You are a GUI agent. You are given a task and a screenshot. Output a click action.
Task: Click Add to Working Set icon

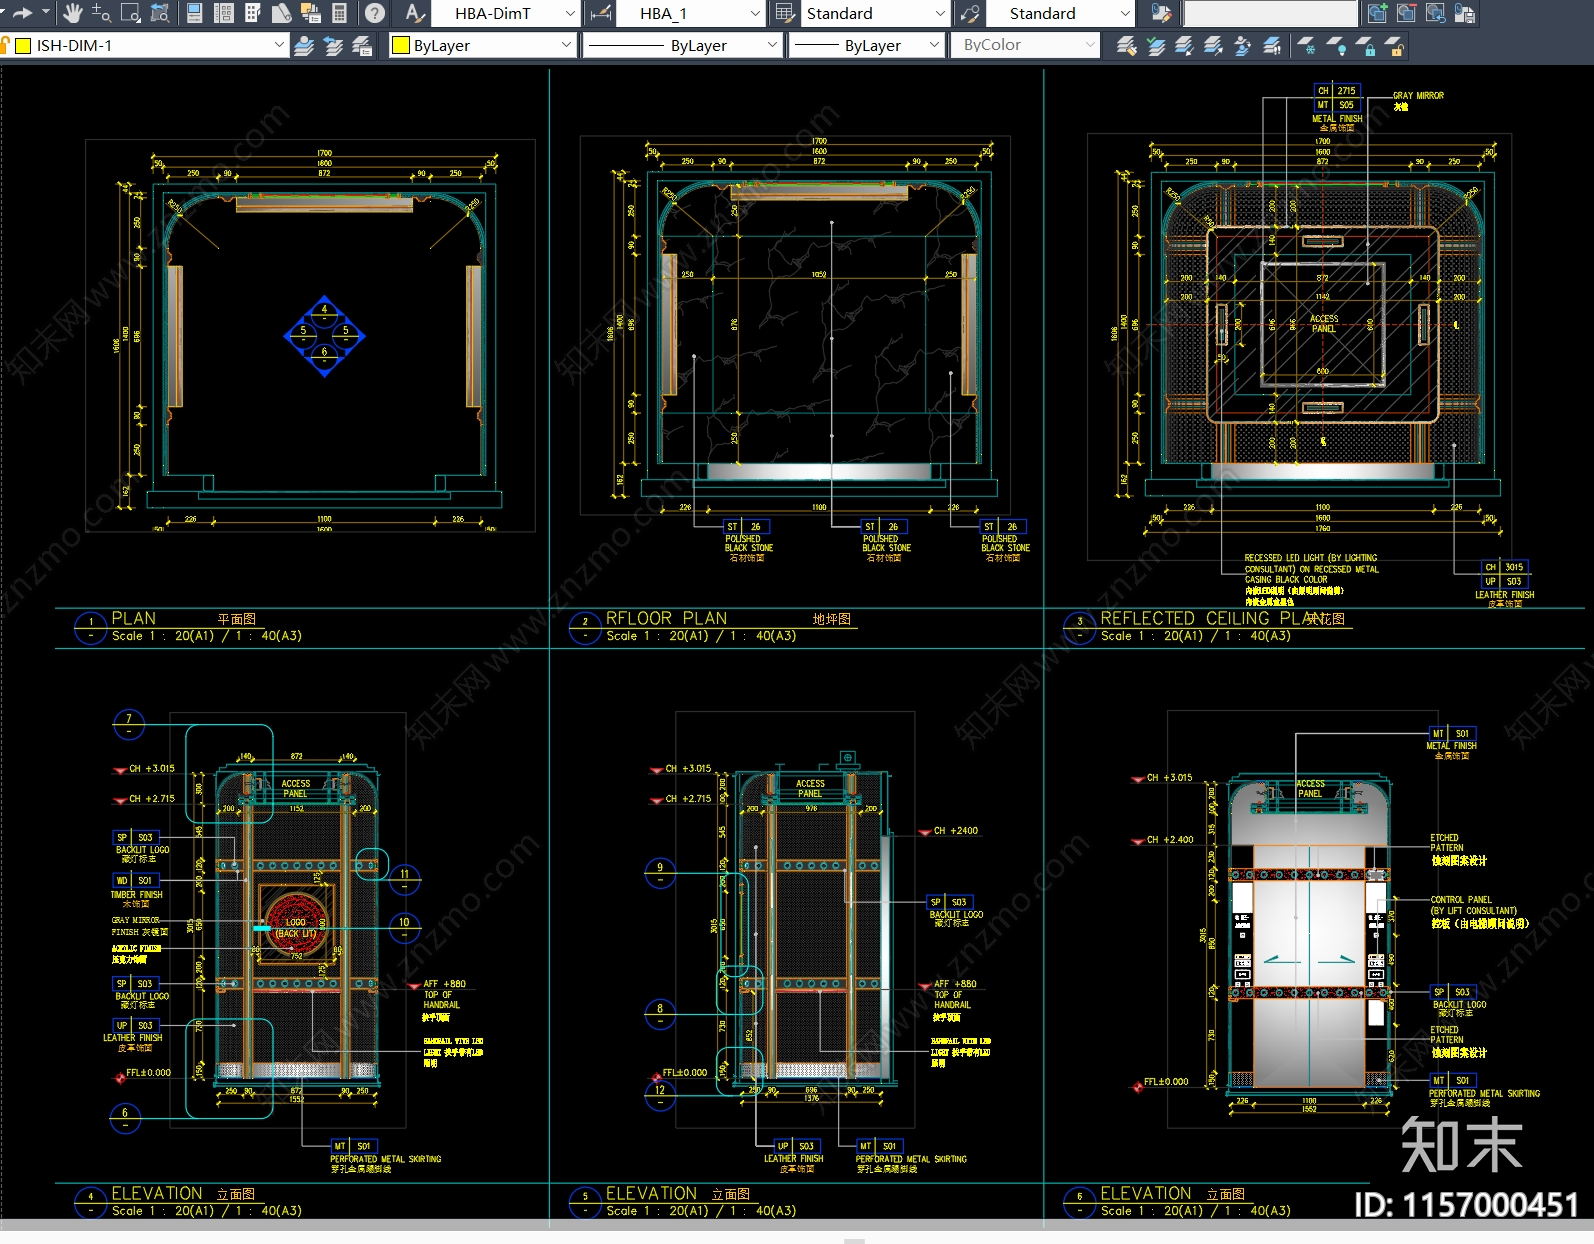pos(1377,13)
